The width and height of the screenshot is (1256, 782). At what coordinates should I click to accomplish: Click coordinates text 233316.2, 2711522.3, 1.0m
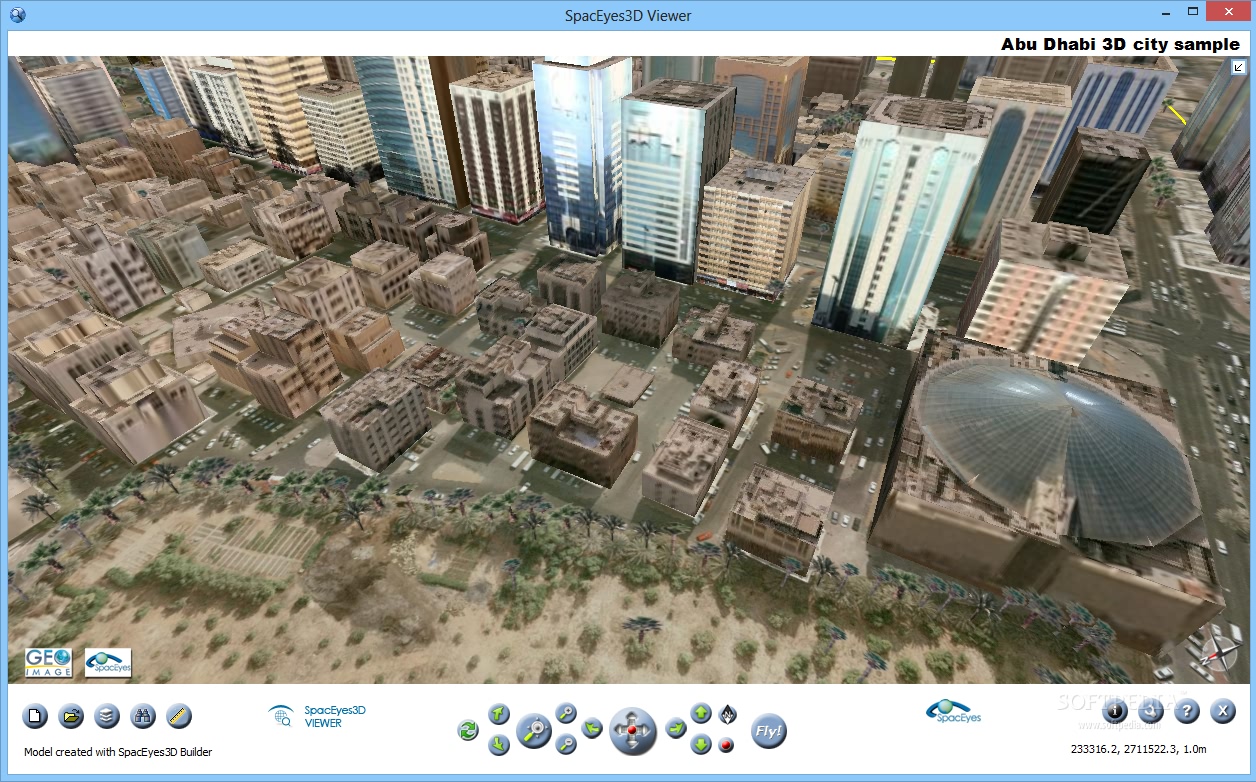(x=1138, y=748)
